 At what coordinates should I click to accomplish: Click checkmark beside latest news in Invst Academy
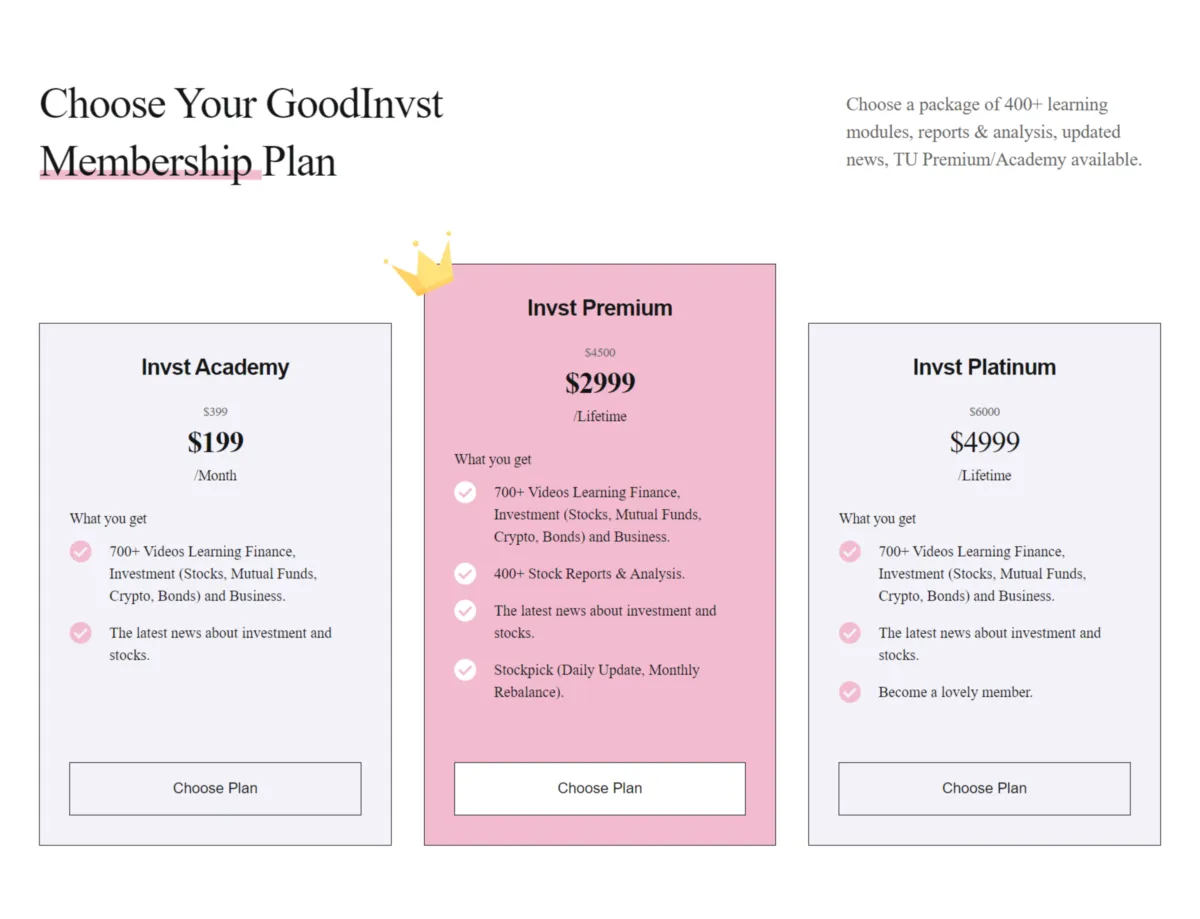coord(81,633)
